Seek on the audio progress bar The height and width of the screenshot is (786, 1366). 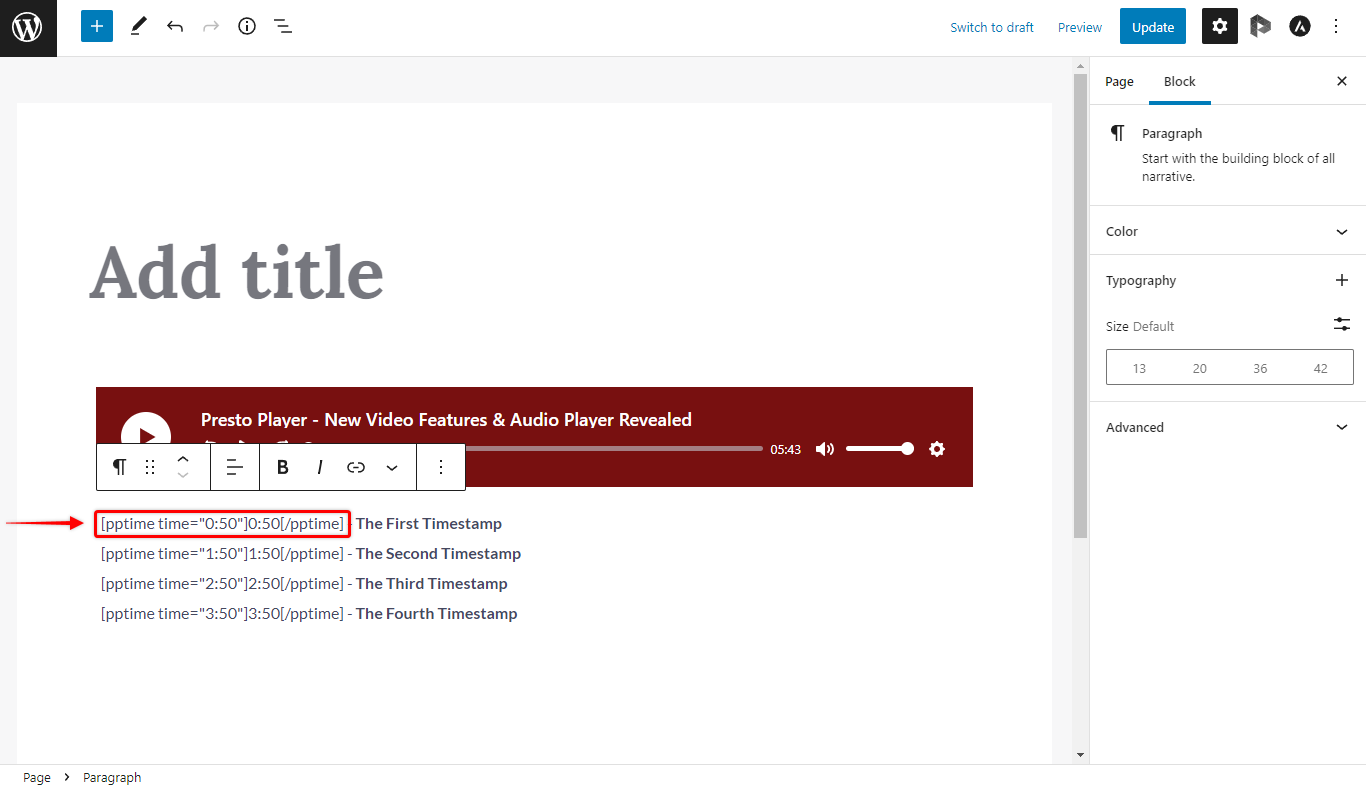pyautogui.click(x=614, y=449)
